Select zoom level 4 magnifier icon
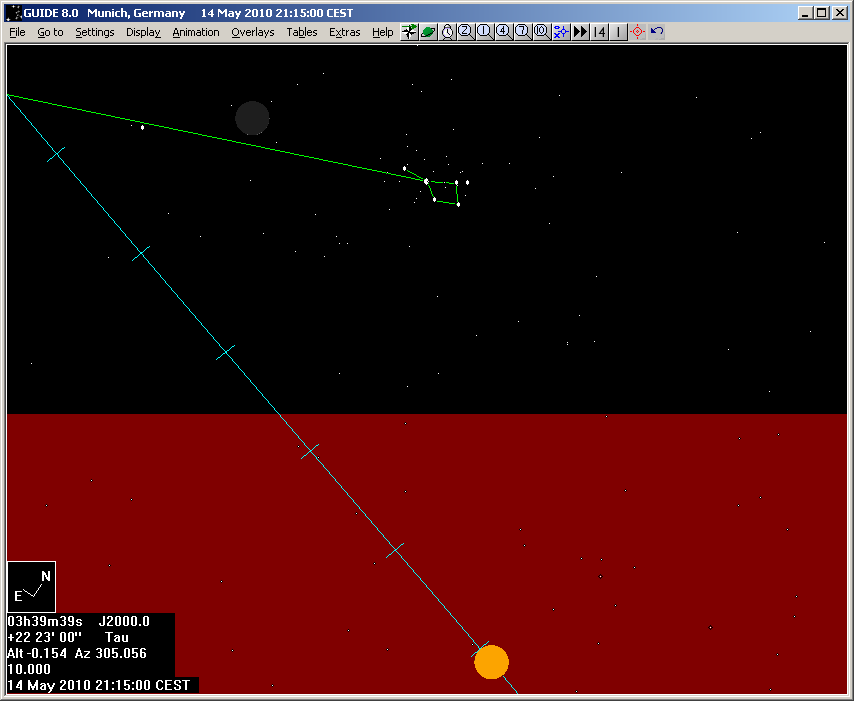Screen dimensions: 854x701 [503, 32]
